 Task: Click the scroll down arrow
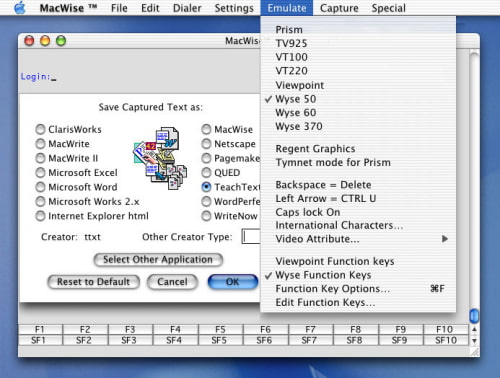[474, 341]
